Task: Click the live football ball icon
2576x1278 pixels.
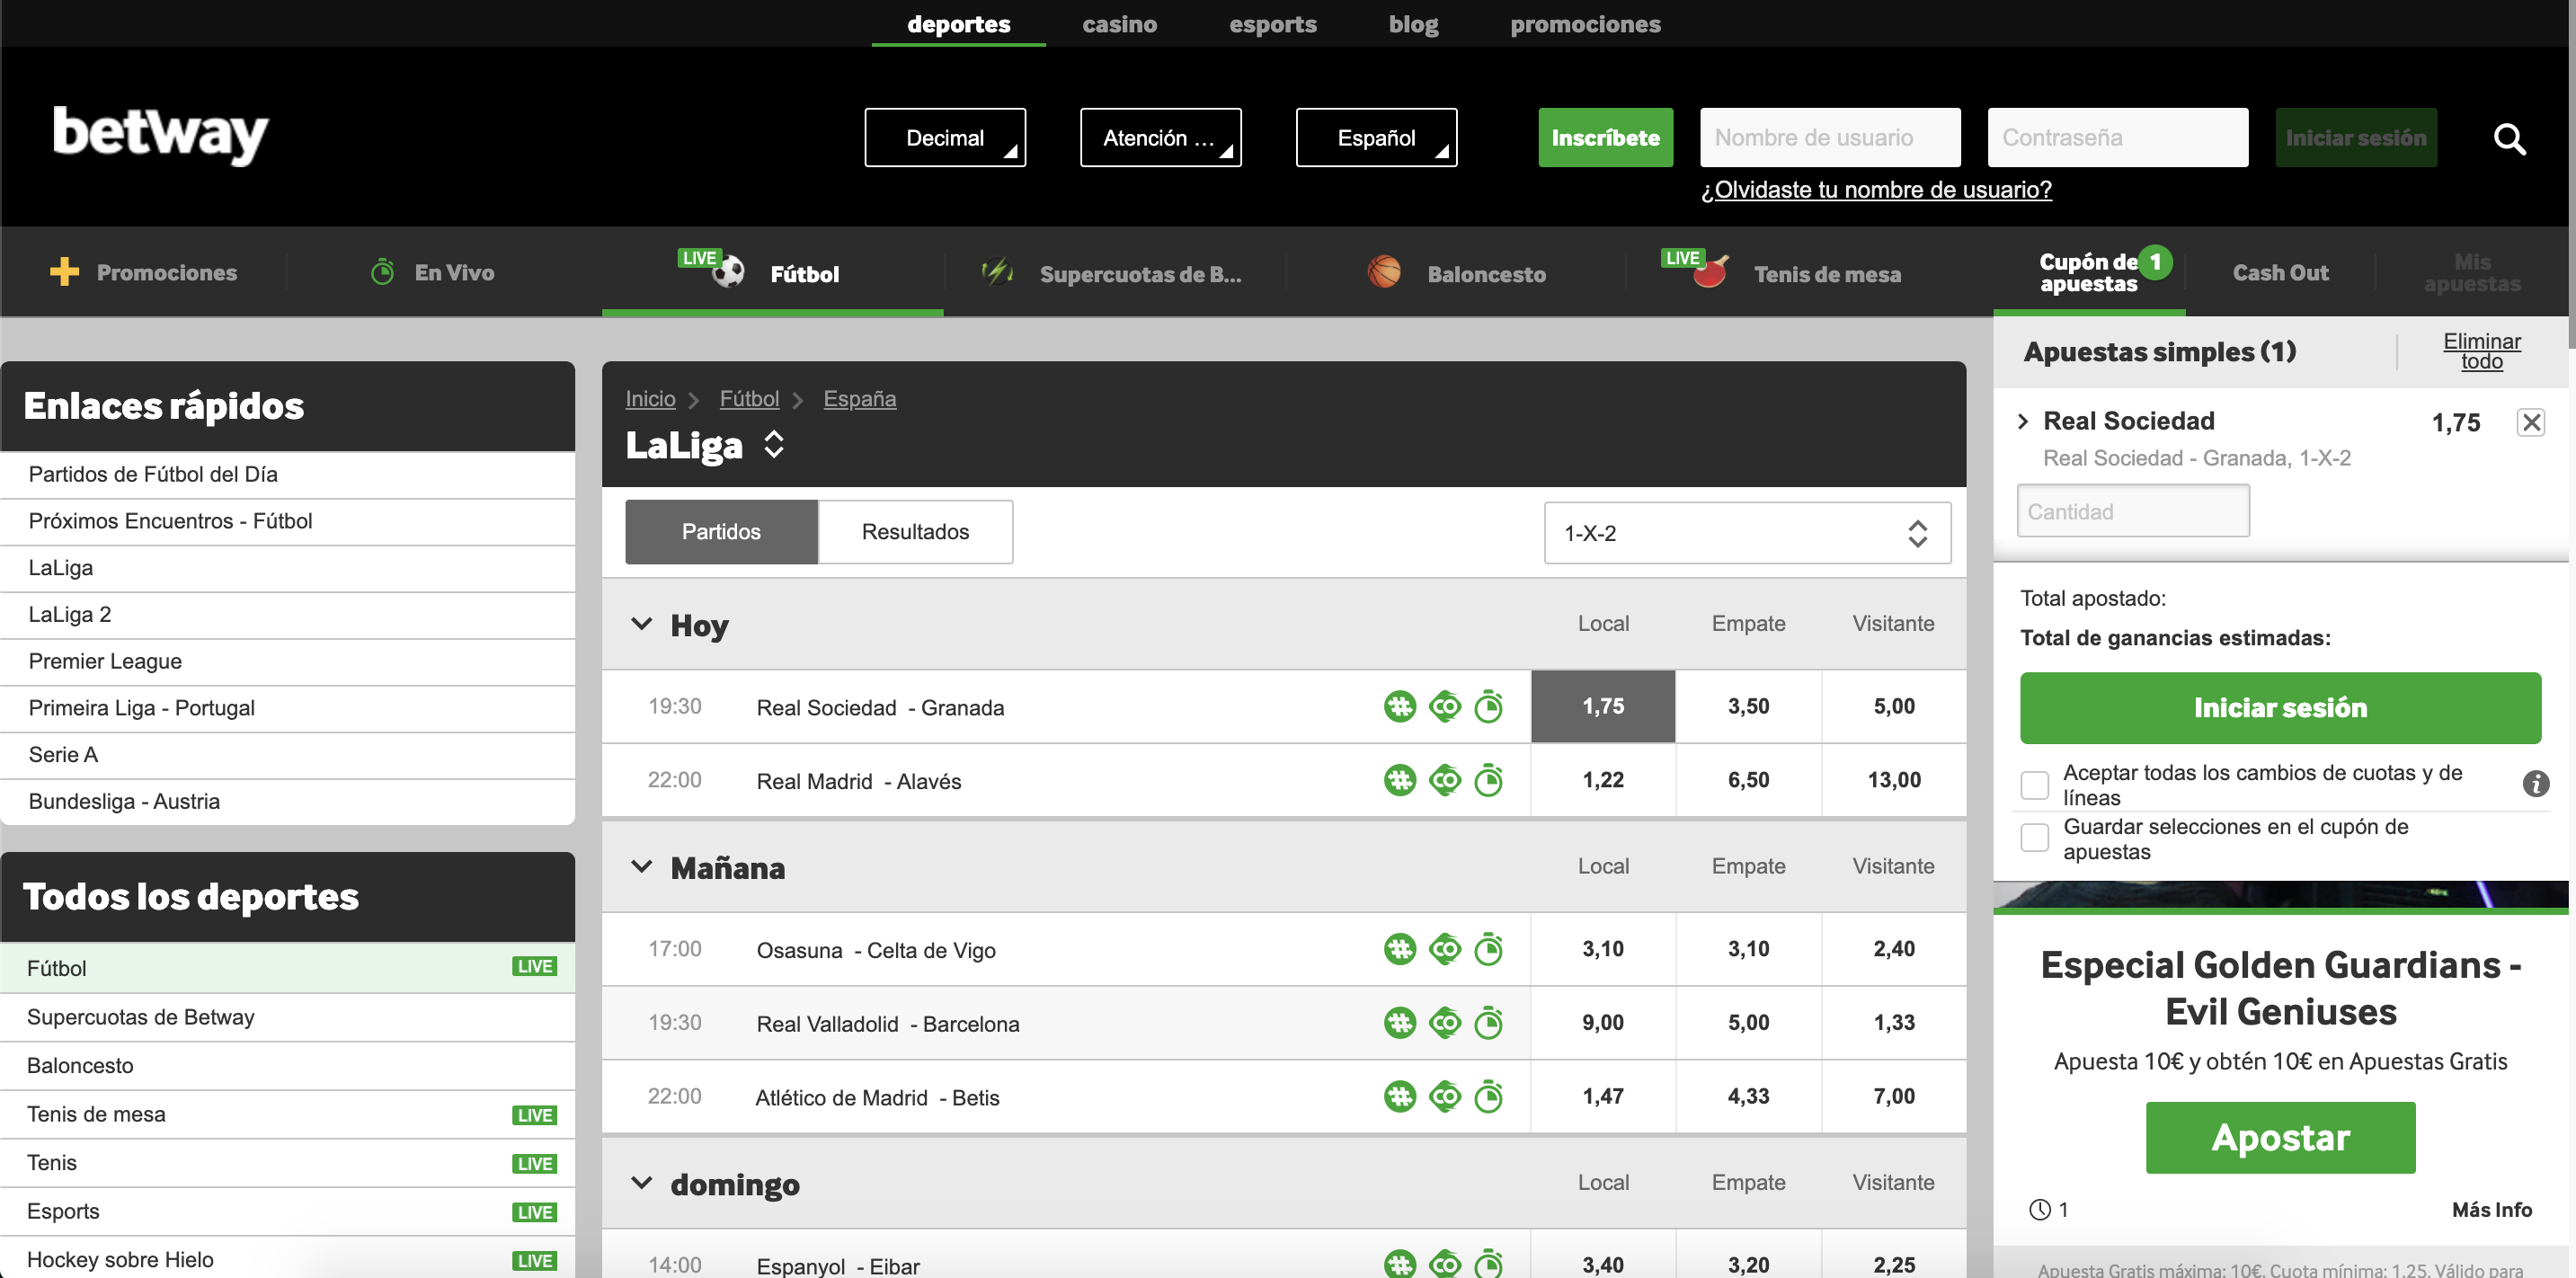Action: [x=728, y=272]
